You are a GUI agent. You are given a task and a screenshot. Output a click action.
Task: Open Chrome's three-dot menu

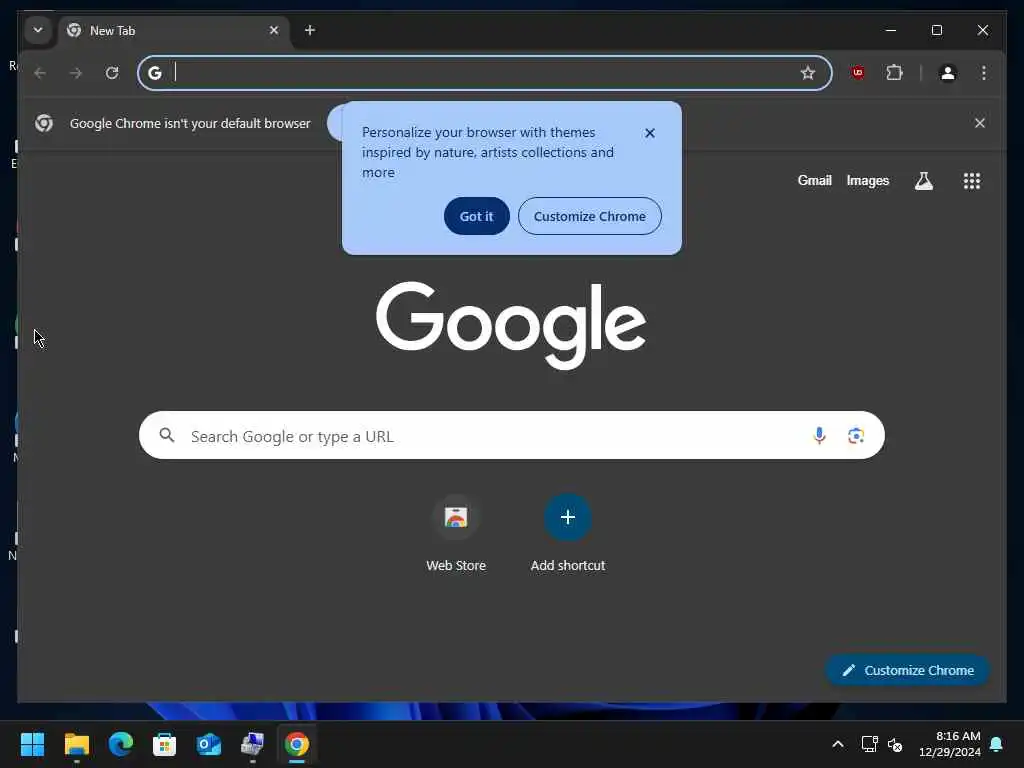[984, 73]
